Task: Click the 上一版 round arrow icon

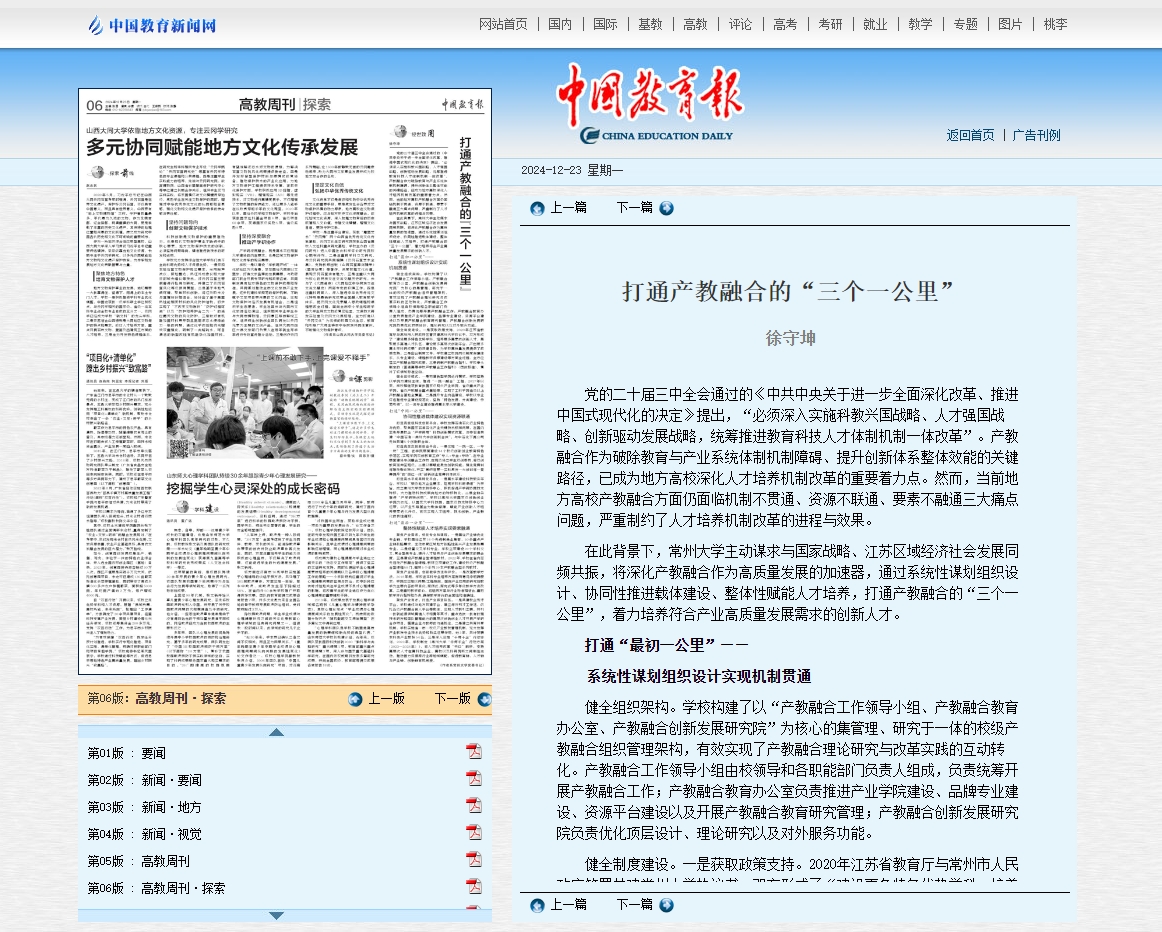Action: click(355, 699)
